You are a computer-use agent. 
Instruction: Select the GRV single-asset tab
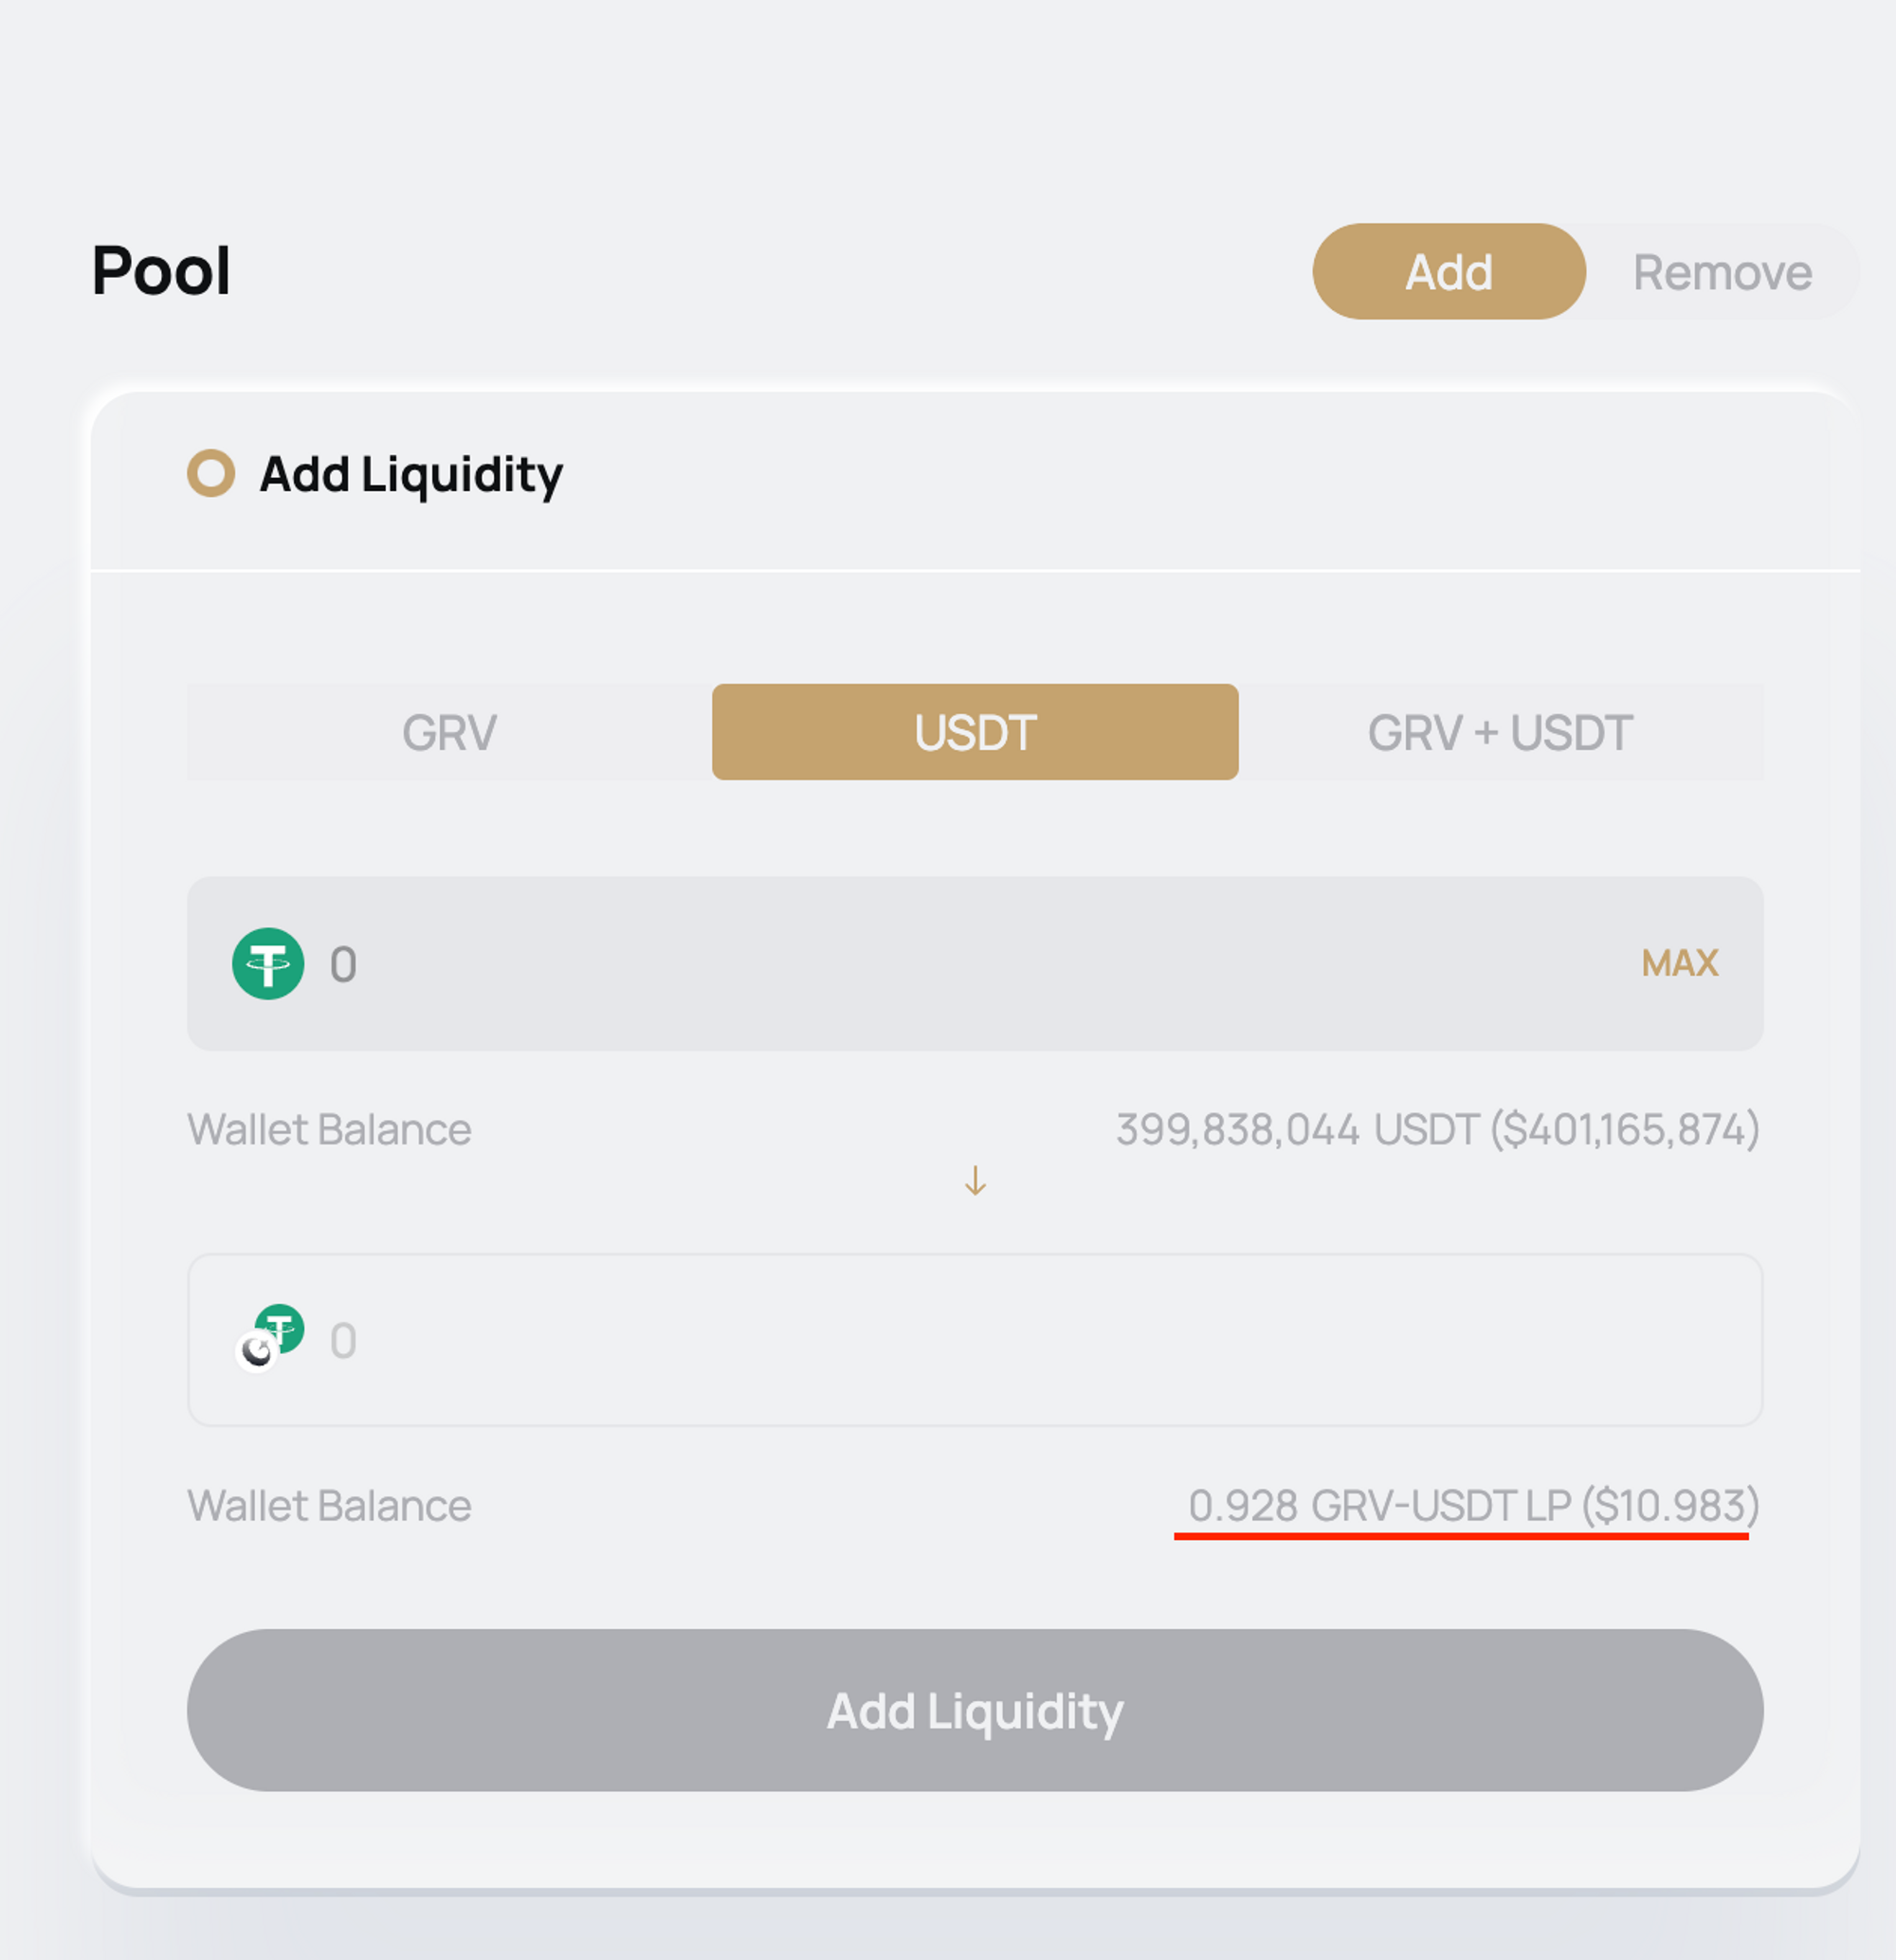(449, 732)
